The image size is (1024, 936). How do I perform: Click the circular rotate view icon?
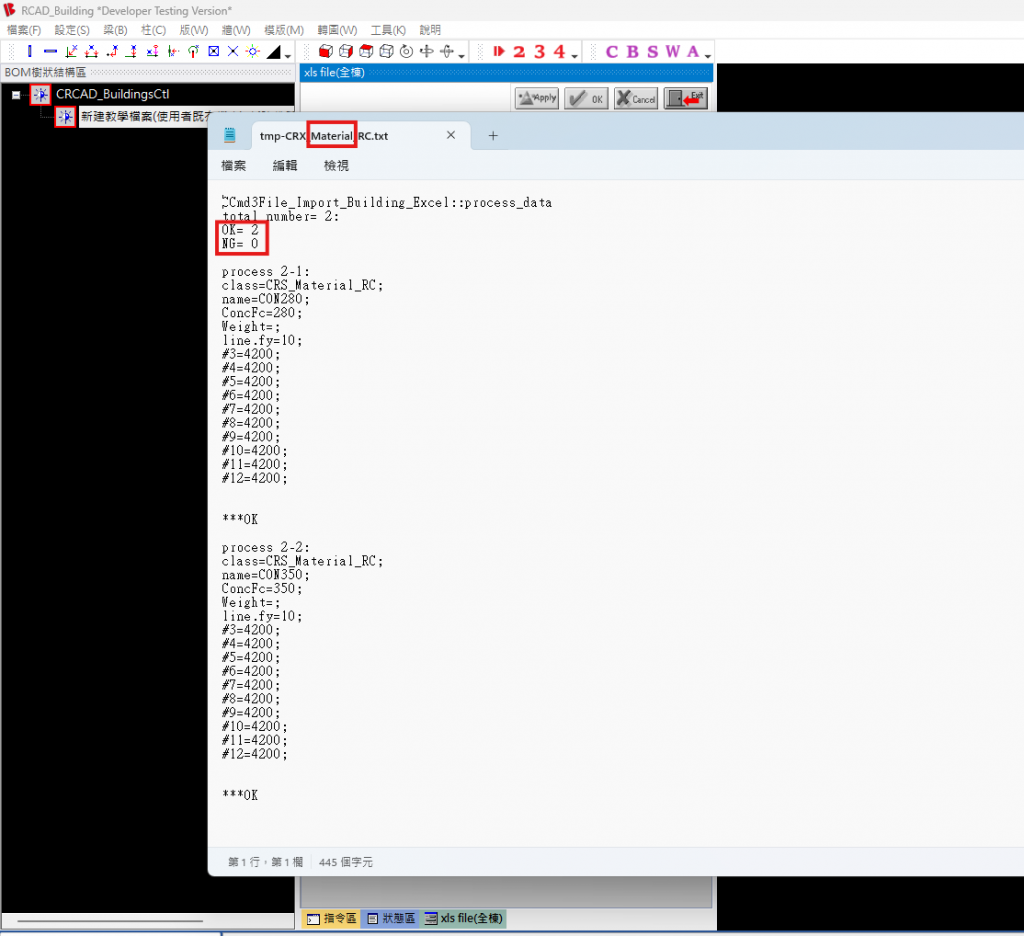(406, 51)
